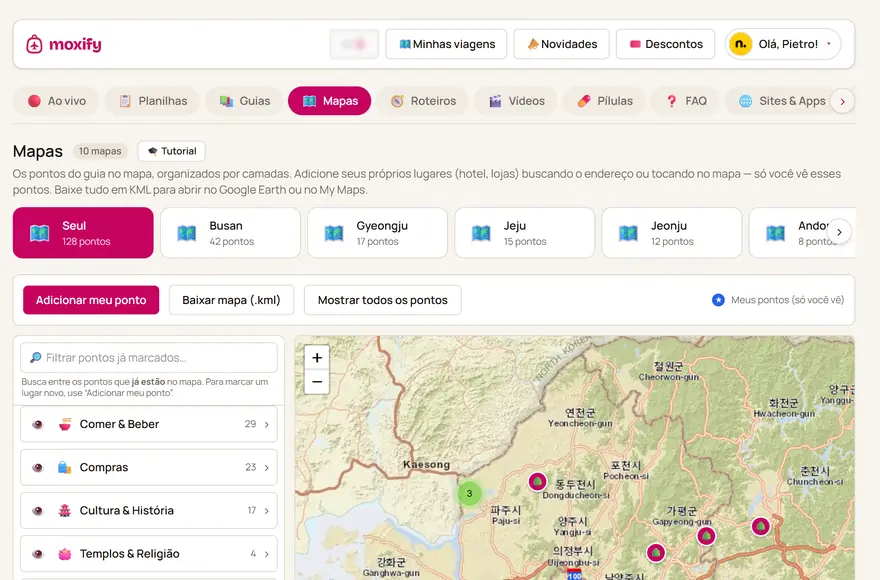880x580 pixels.
Task: Click the yellow user avatar icon
Action: [x=740, y=44]
